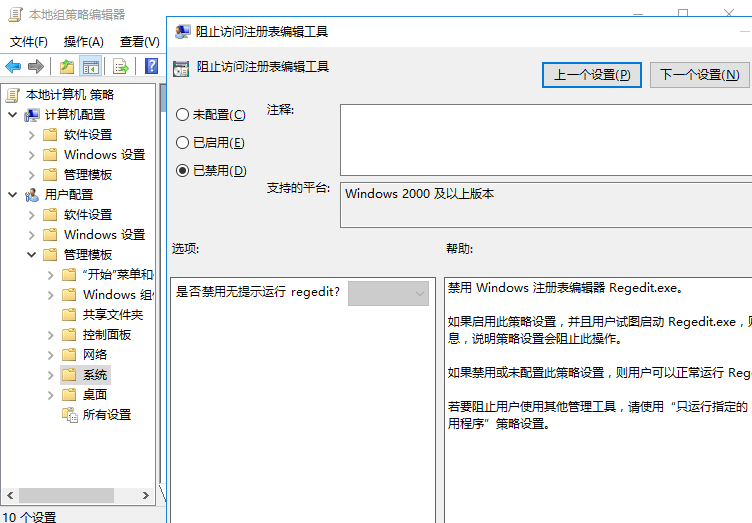
Task: Click the folder icon next to 共享文件夹
Action: 69,314
